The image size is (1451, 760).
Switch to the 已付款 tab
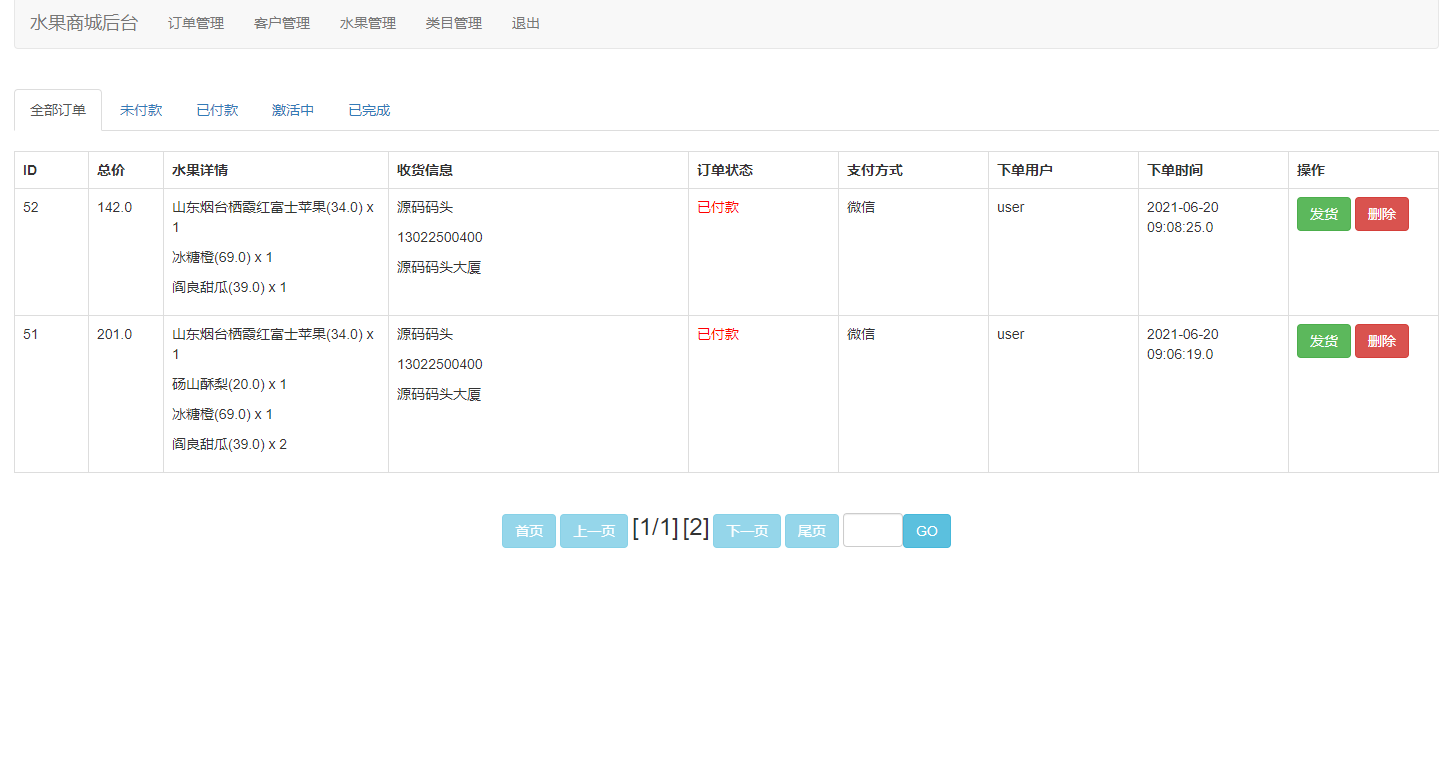click(217, 110)
